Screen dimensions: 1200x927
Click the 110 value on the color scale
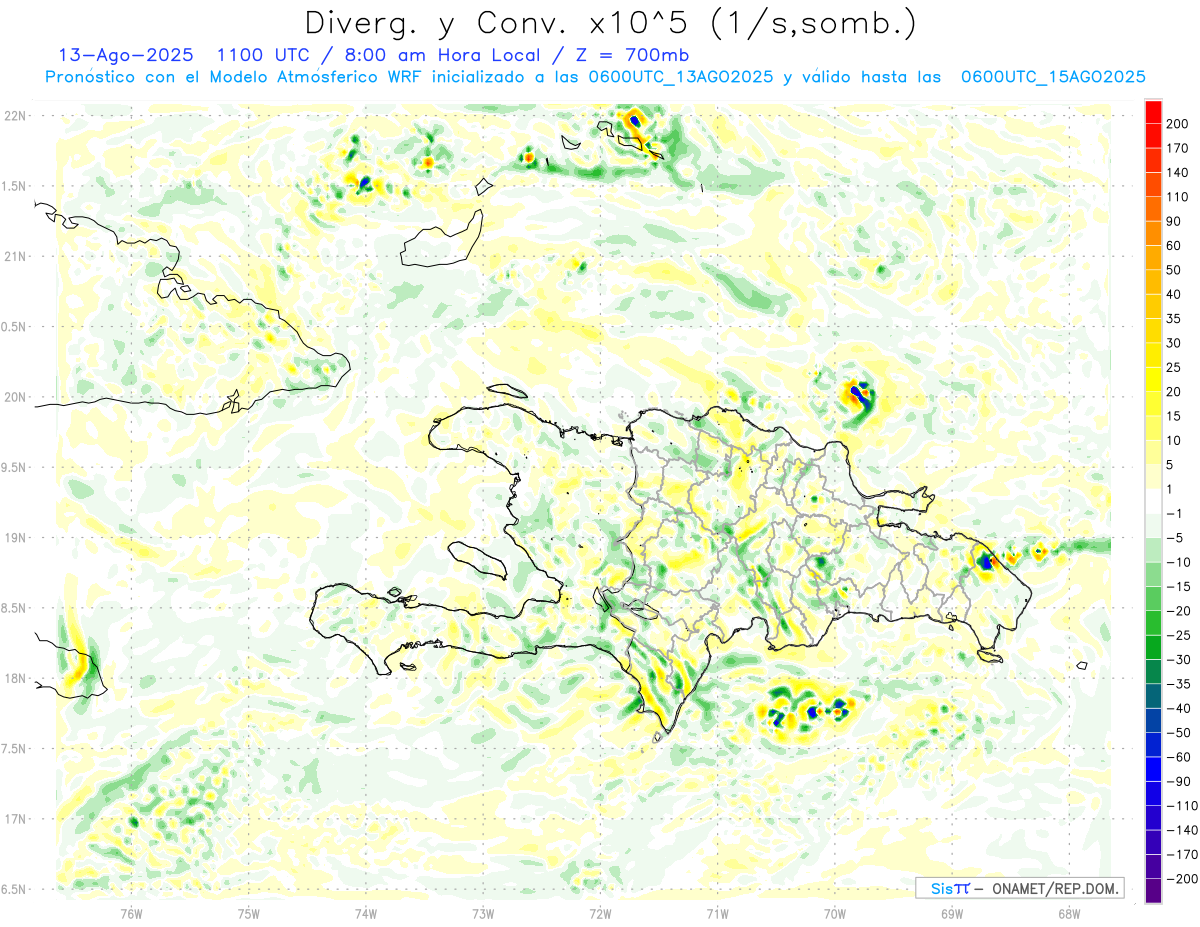(x=1177, y=197)
